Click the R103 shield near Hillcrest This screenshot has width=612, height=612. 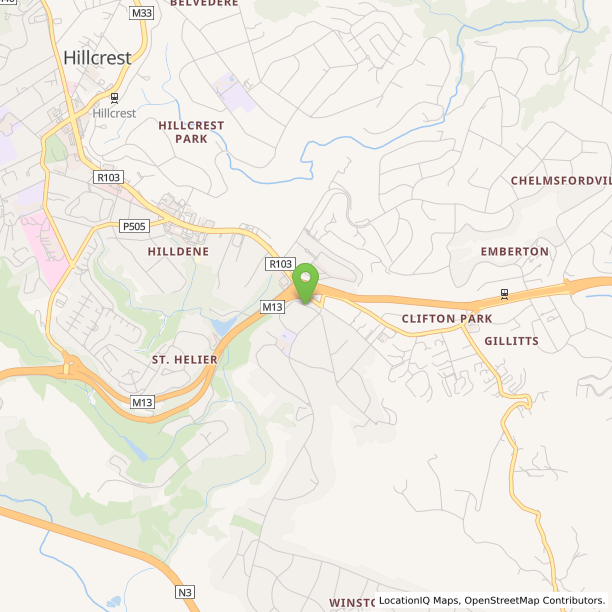(x=109, y=177)
